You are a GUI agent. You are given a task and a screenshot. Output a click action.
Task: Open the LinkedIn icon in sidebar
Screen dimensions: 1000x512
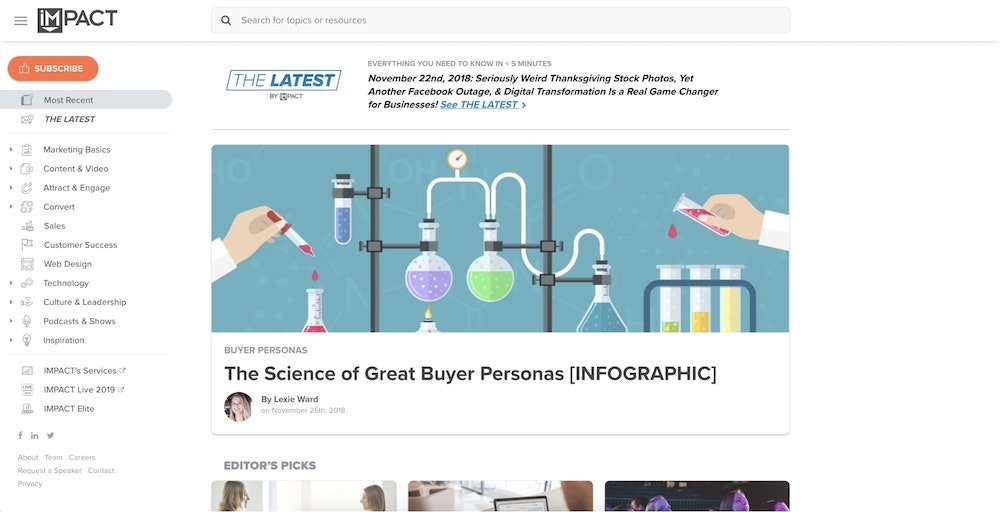34,435
